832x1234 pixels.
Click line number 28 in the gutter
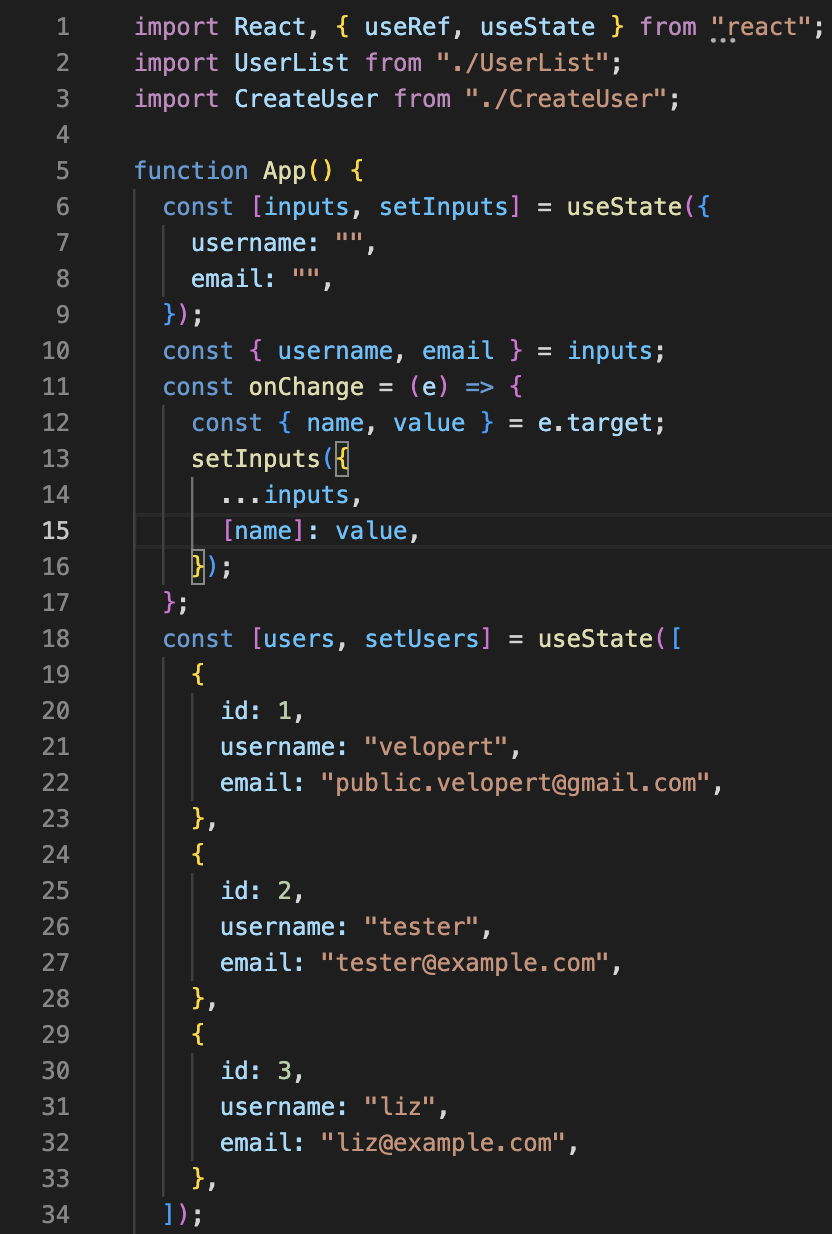coord(56,999)
